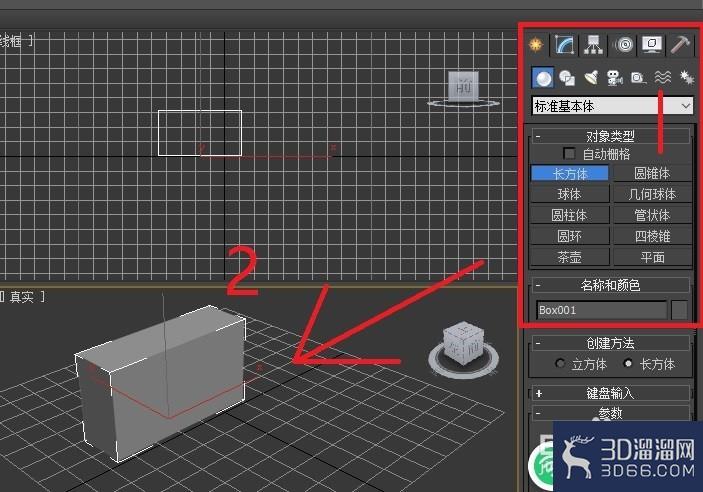Select the 立方体 radio button
The width and height of the screenshot is (703, 492).
pyautogui.click(x=560, y=364)
